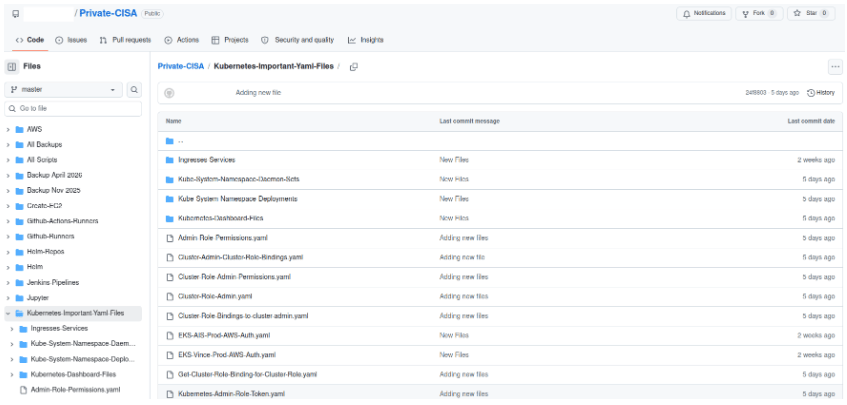Open the master branch dropdown
This screenshot has height=405, width=847.
[x=64, y=90]
